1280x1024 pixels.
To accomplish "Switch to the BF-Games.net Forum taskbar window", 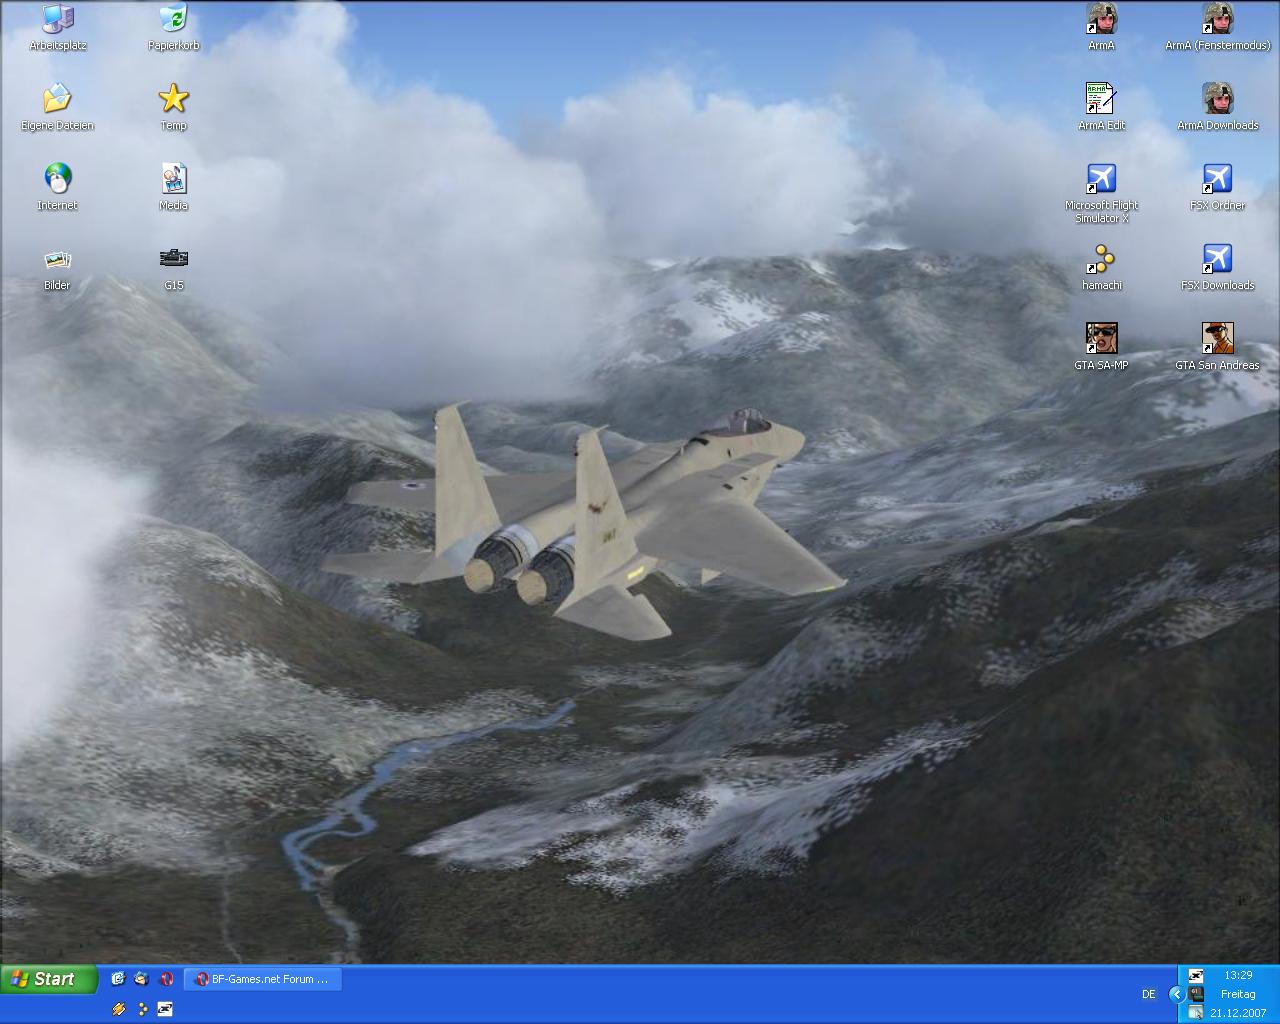I will pyautogui.click(x=263, y=979).
